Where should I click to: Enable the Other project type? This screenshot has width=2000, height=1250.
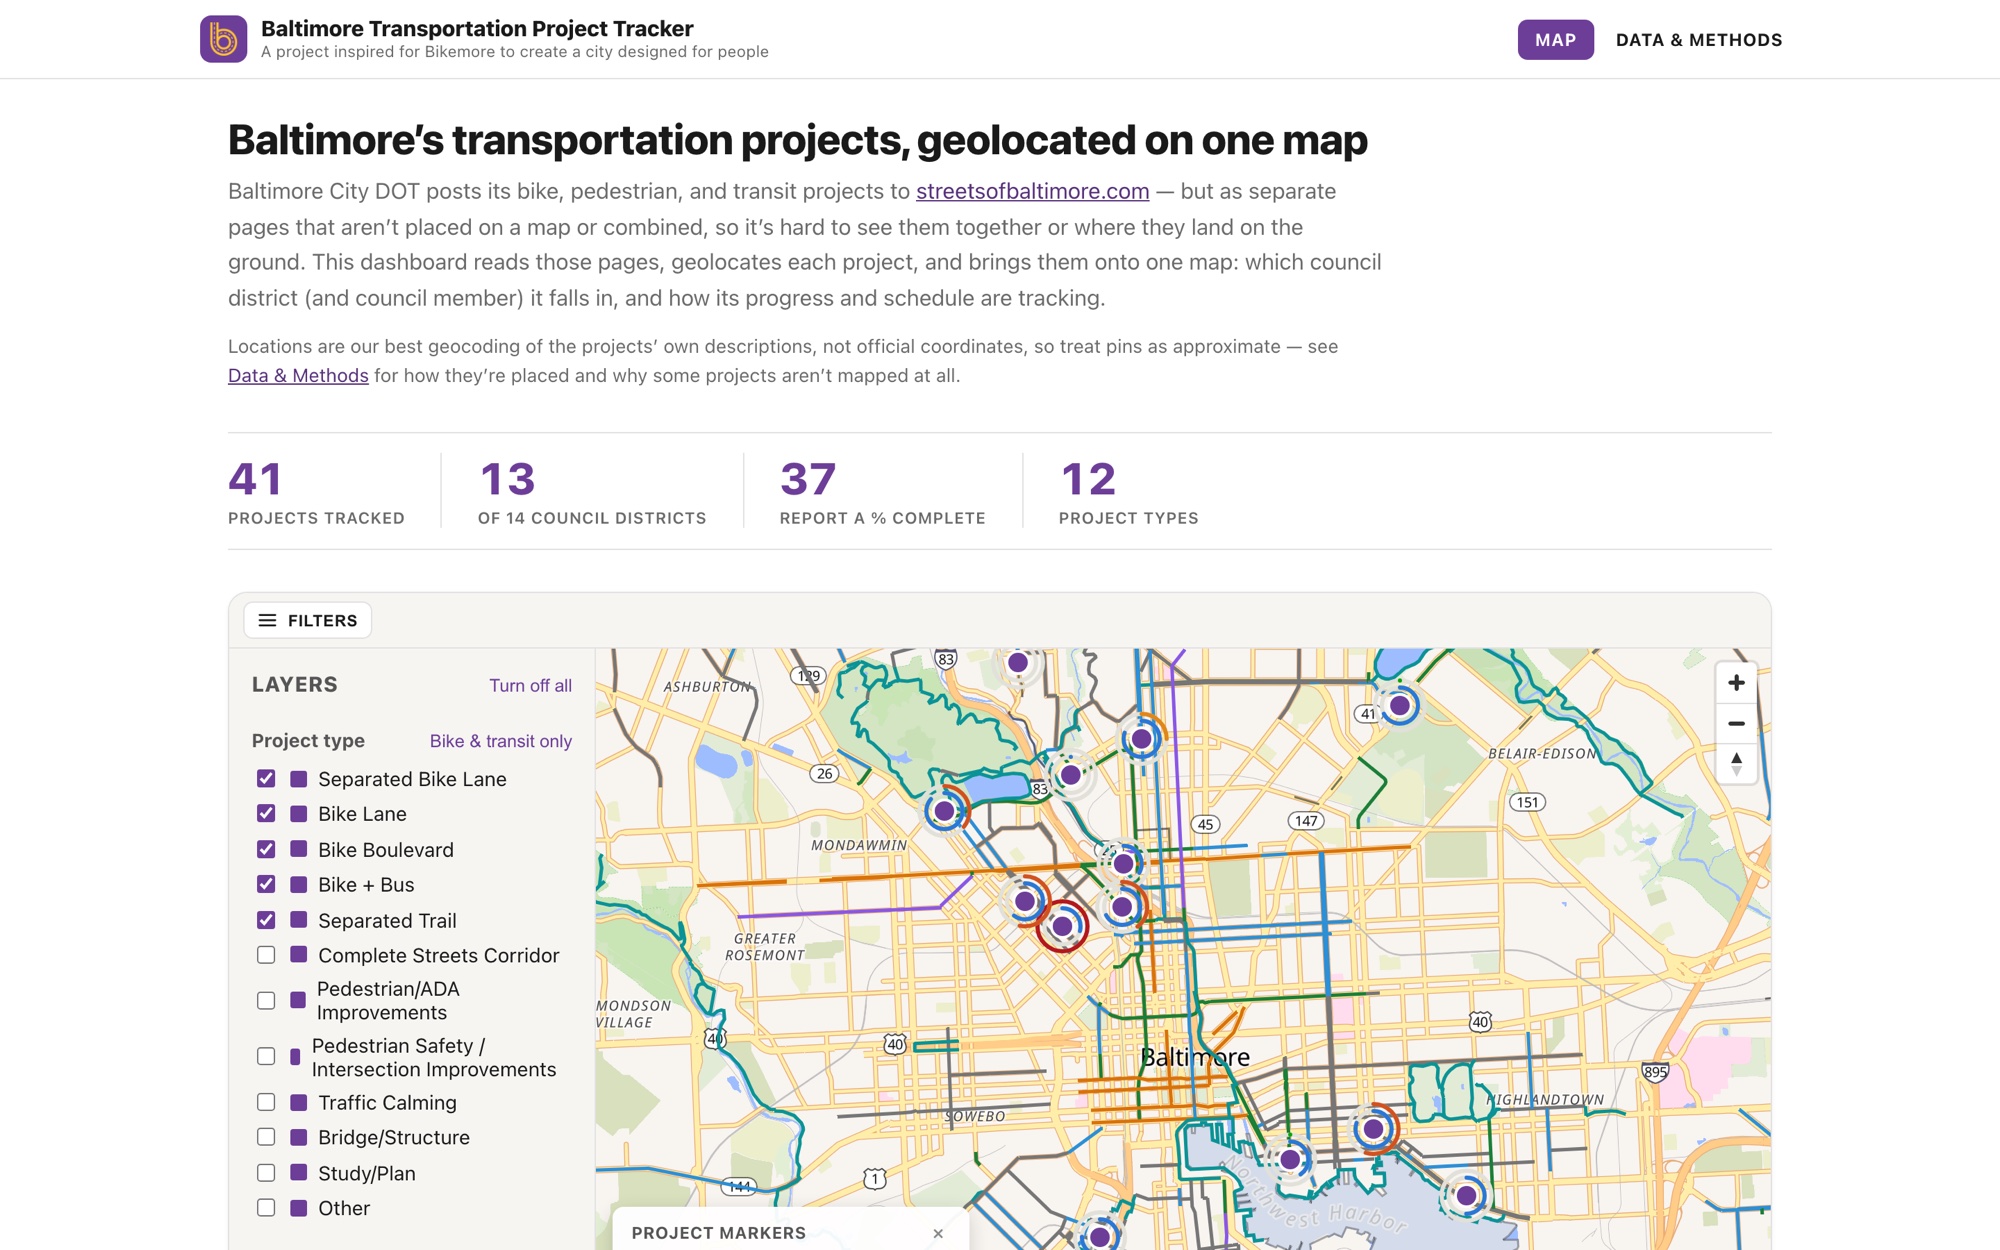tap(266, 1208)
